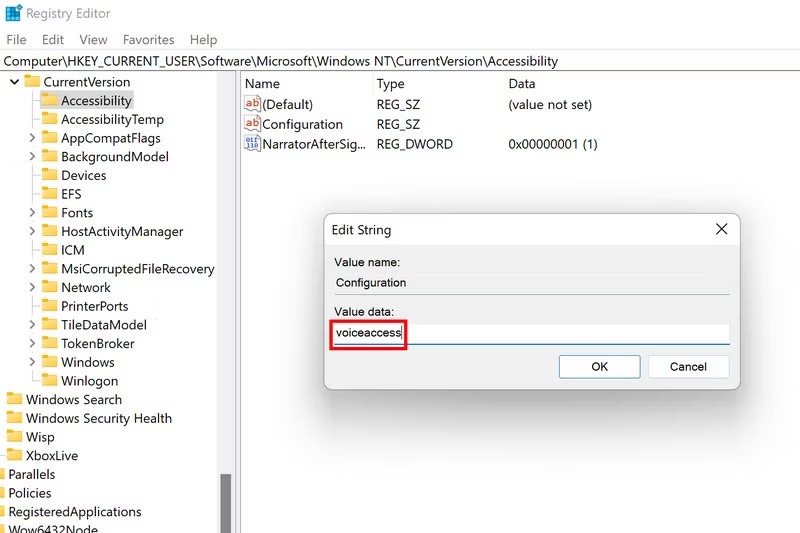Click the Value data field containing voiceaccess
This screenshot has width=800, height=533.
point(532,333)
